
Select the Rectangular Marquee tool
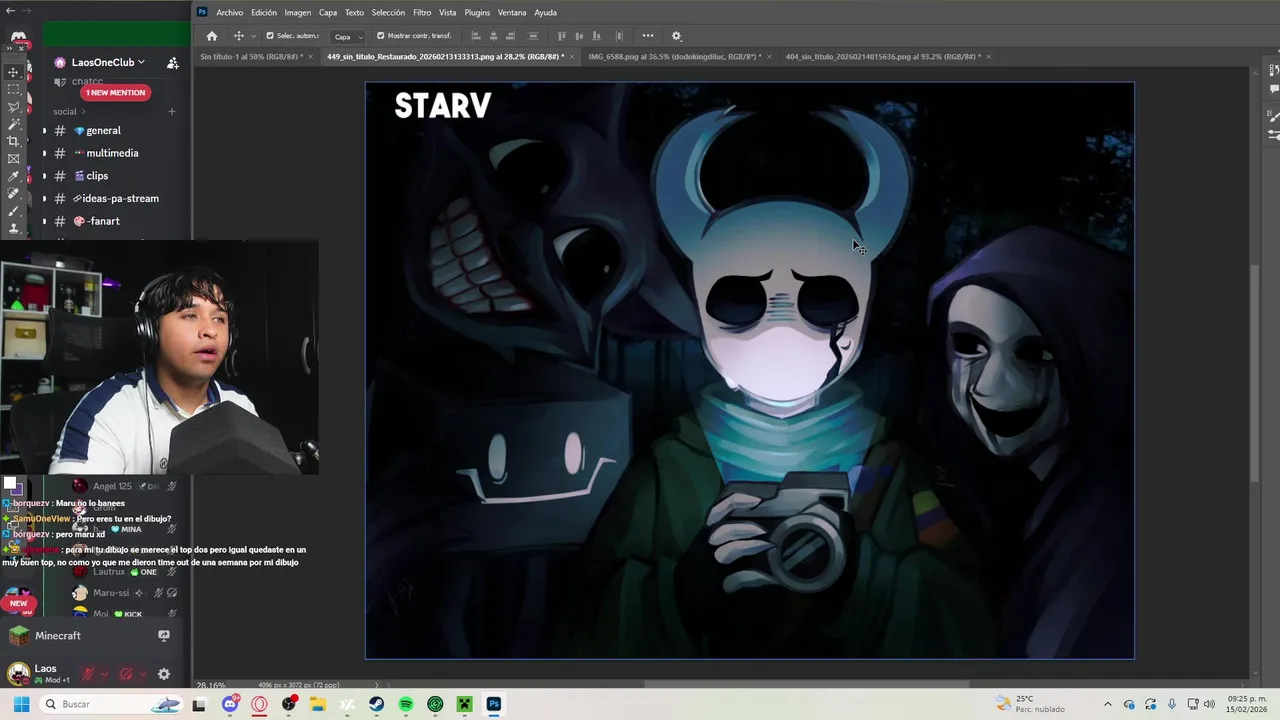13,89
